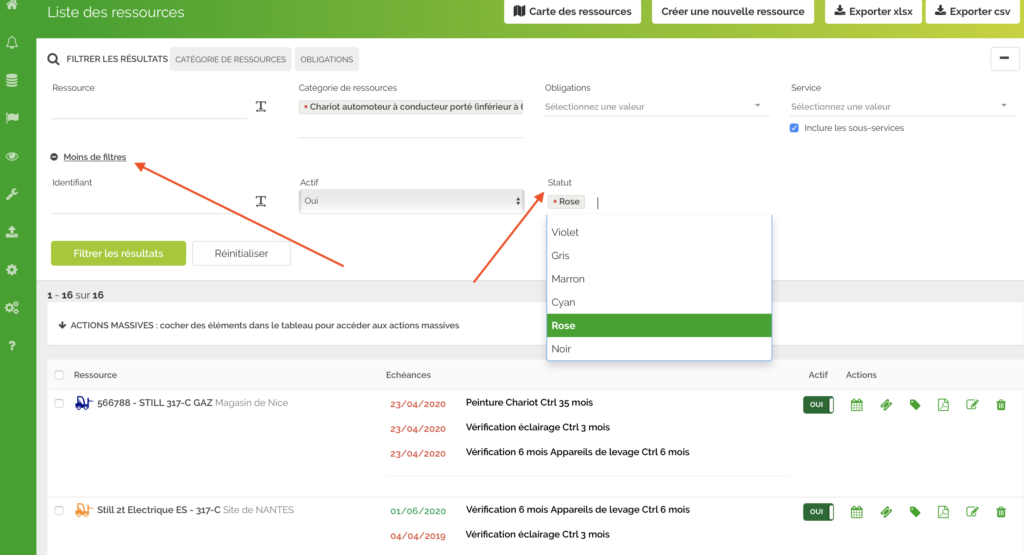Toggle Actif switch for 566788 STILL 317-C GAZ
The image size is (1024, 555).
817,404
